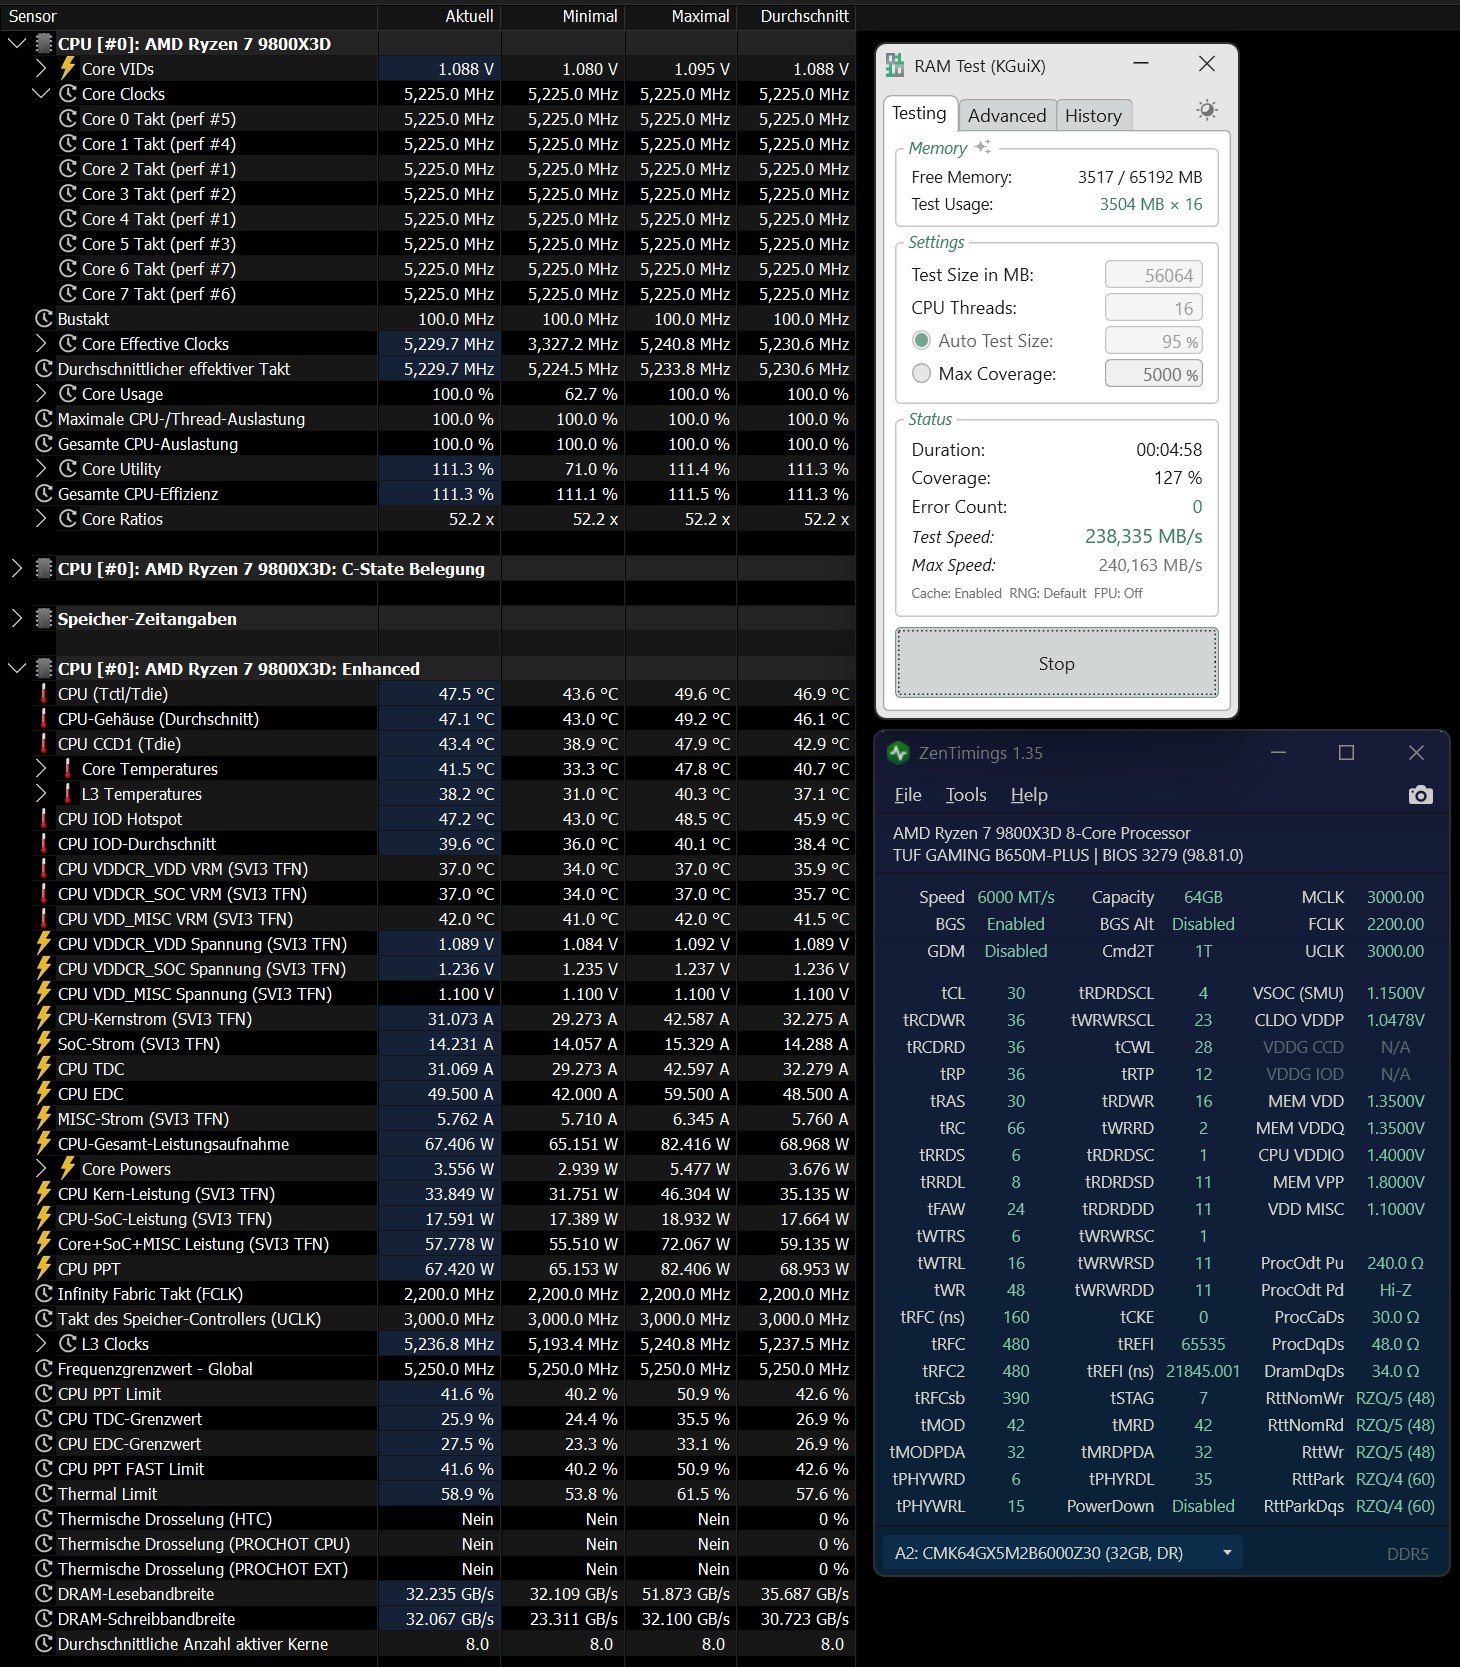Click the clock icon beside Core 0 Takt
The image size is (1460, 1667).
coord(68,119)
